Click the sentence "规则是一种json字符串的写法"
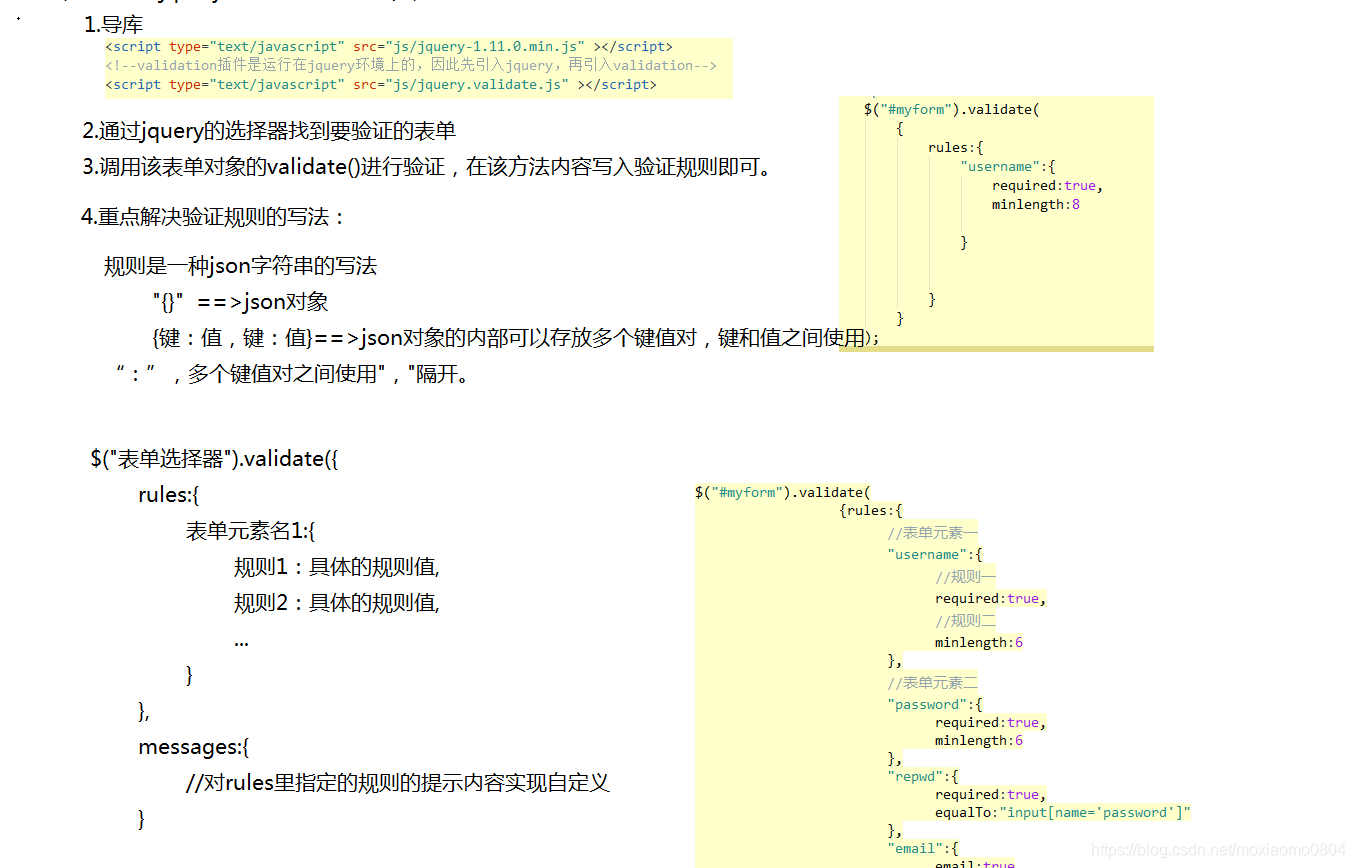Viewport: 1355px width, 868px height. coord(241,266)
